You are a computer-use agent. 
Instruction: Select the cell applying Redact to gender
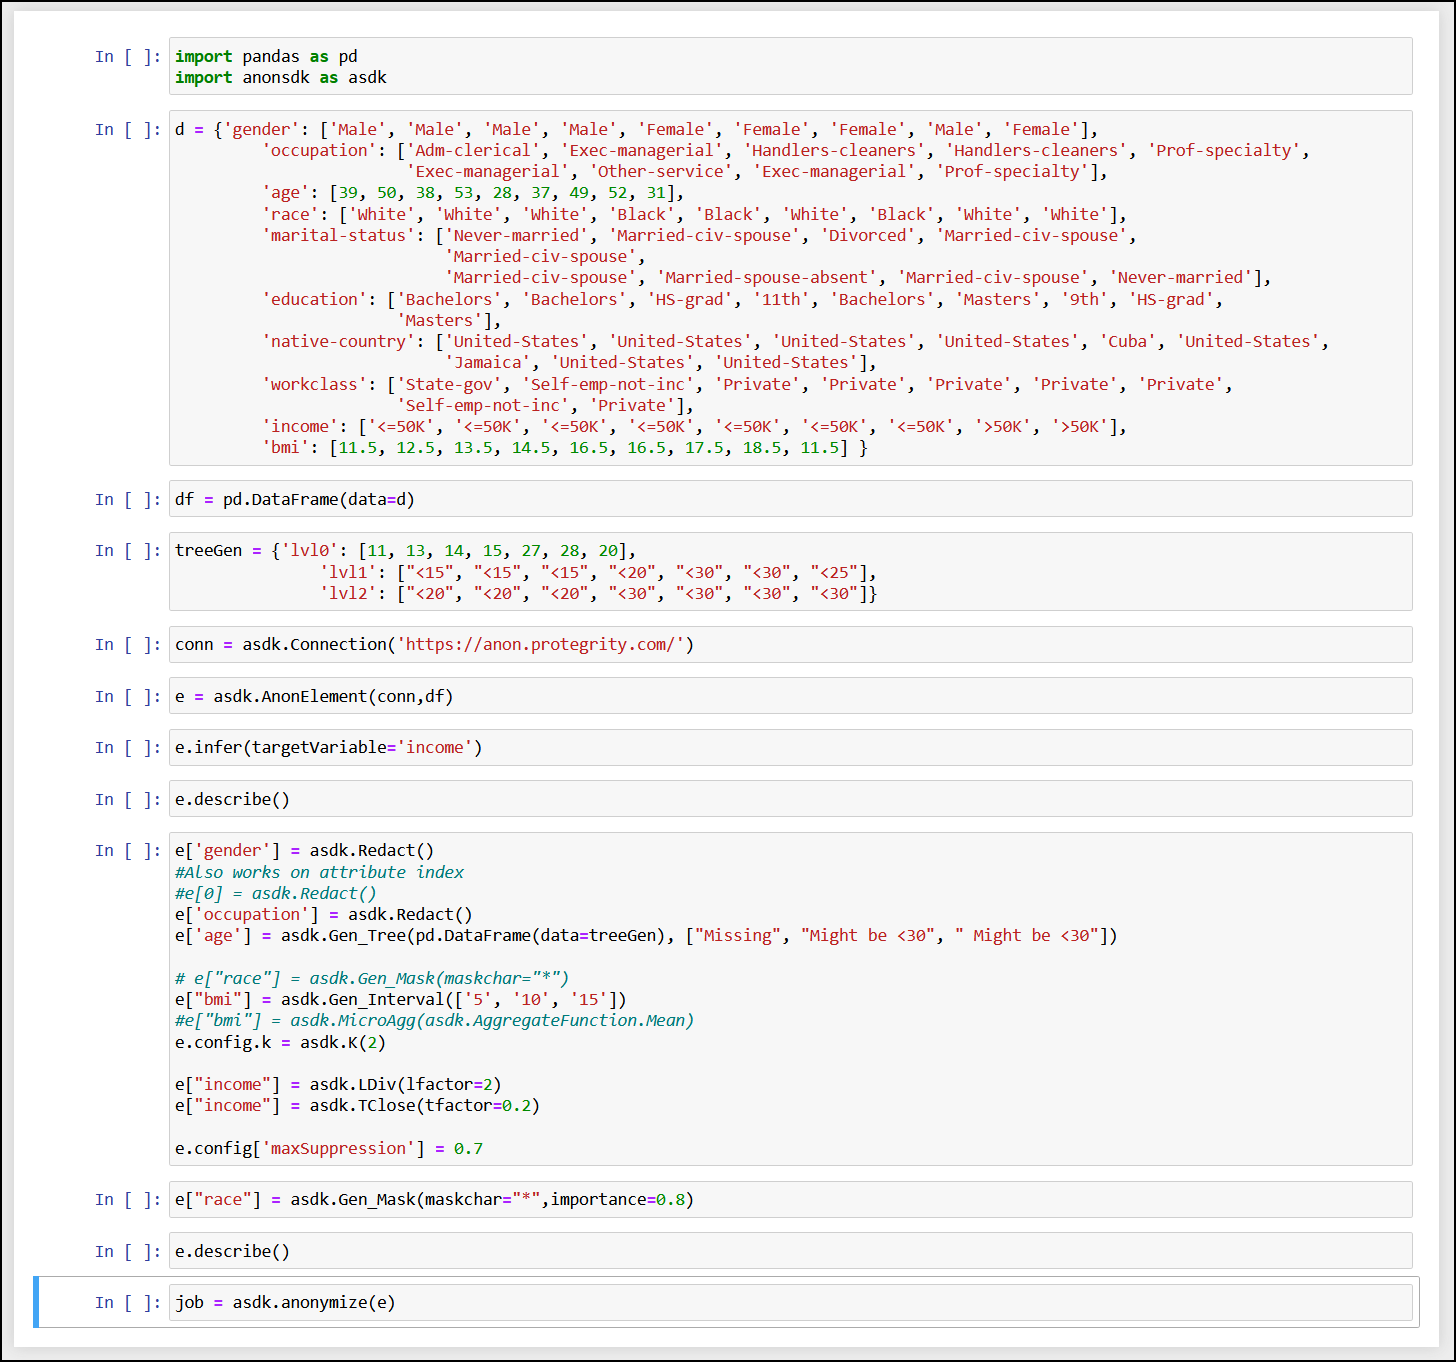click(303, 850)
